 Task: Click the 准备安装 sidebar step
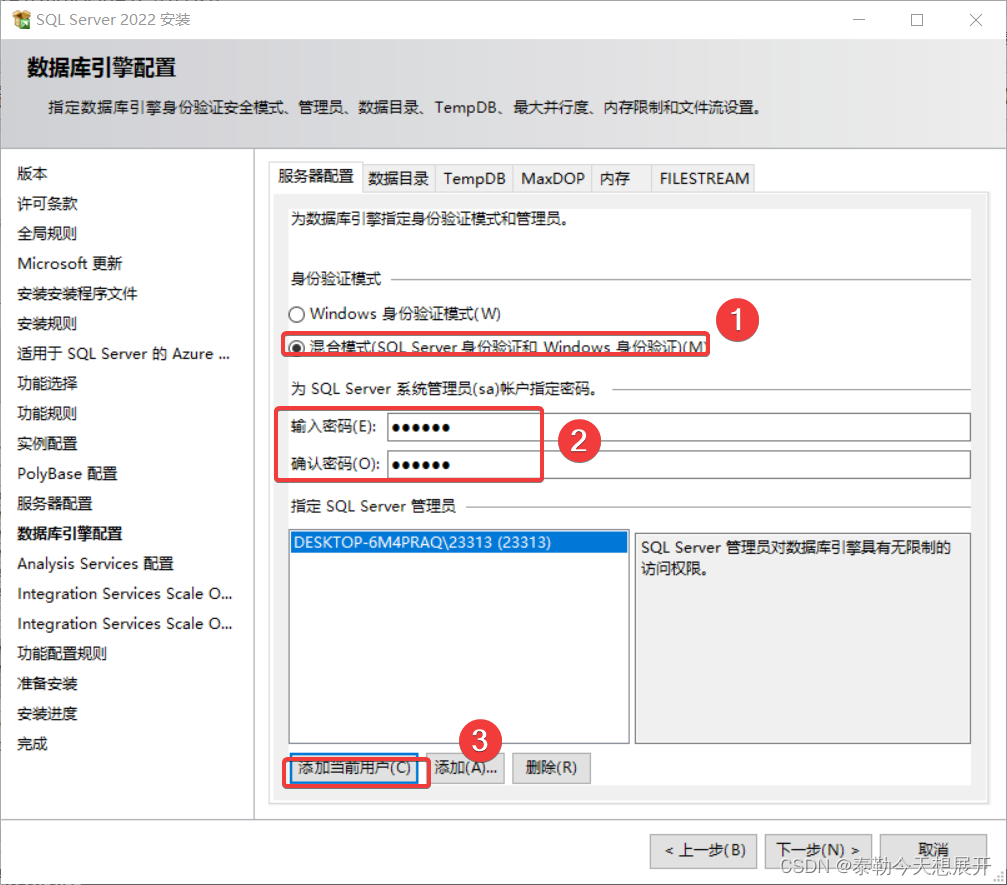tap(47, 684)
